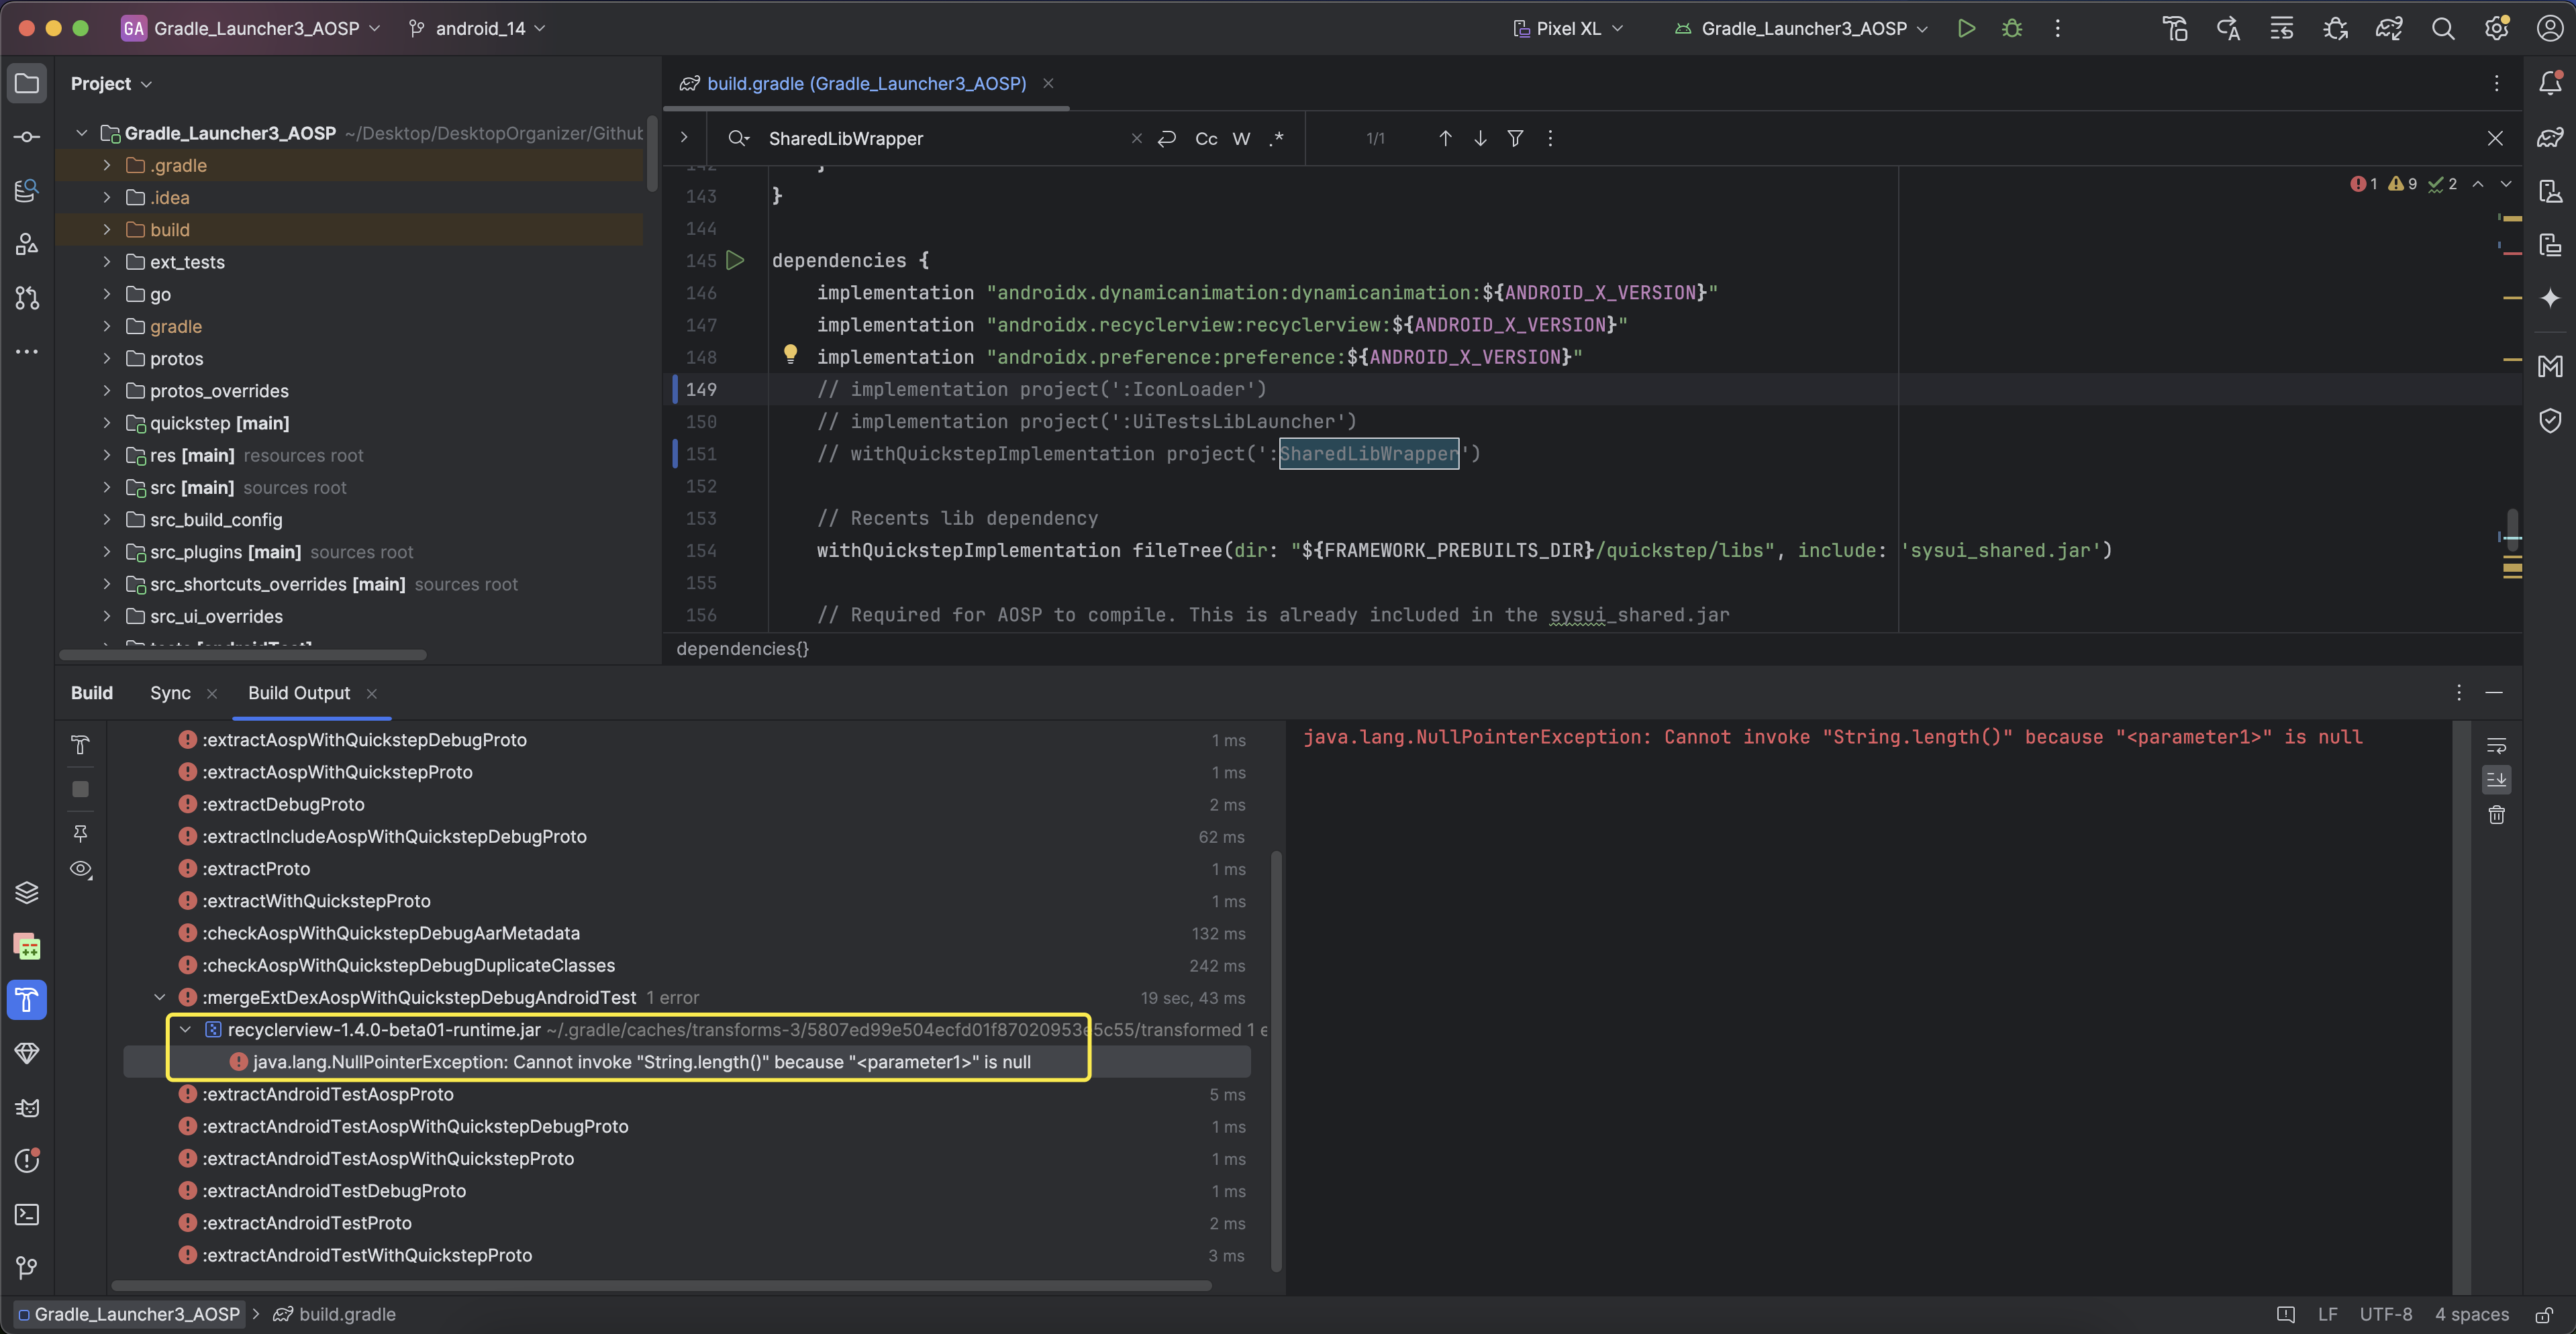The height and width of the screenshot is (1334, 2576).
Task: Open the Project tool window icon
Action: point(27,83)
